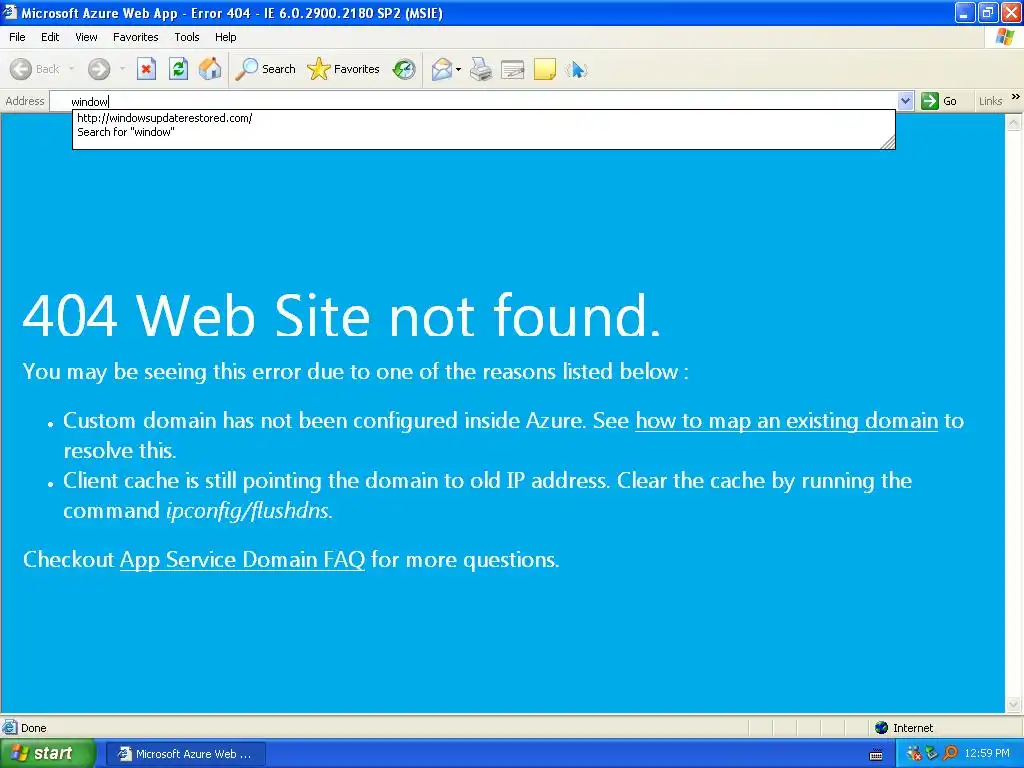Open the Address bar dropdown arrow

click(x=905, y=101)
